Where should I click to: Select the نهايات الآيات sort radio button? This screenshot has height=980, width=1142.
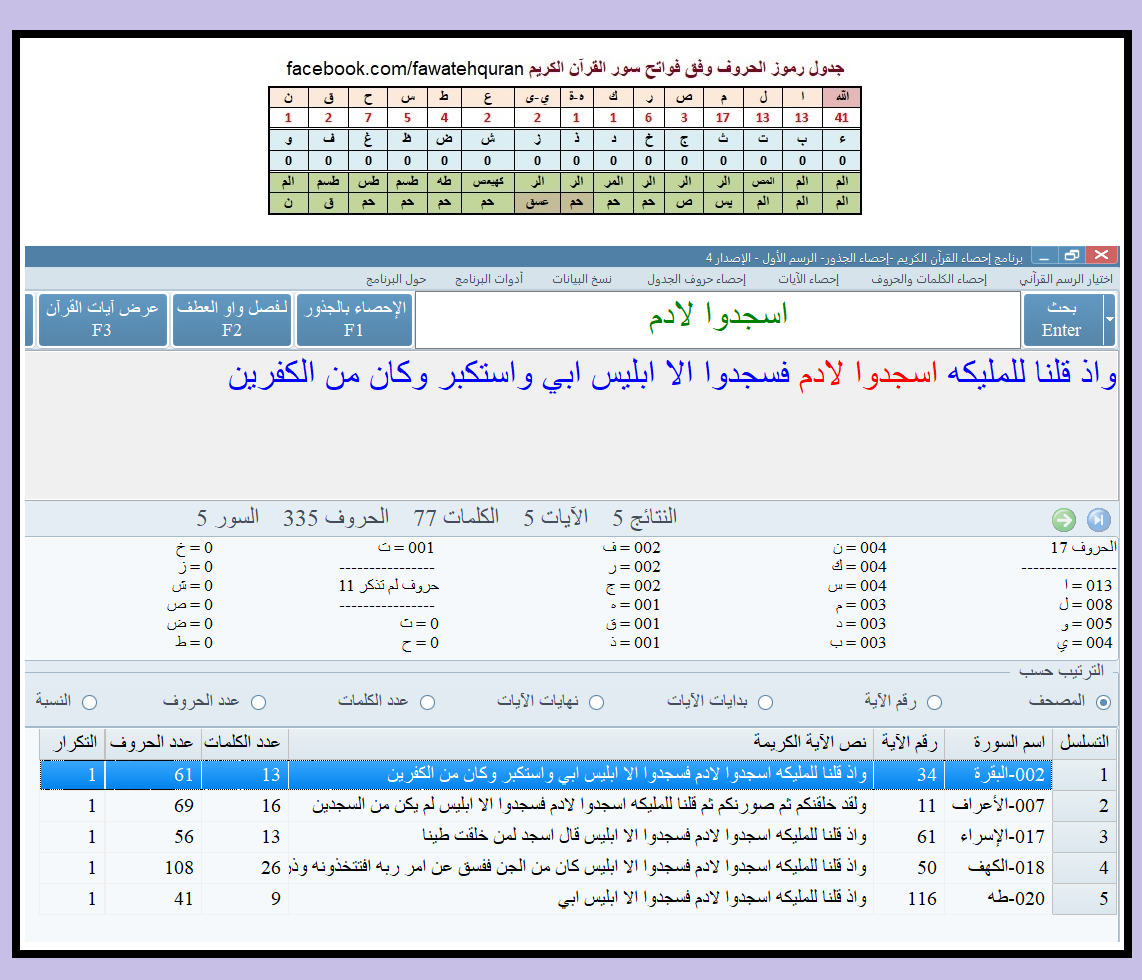[x=596, y=702]
